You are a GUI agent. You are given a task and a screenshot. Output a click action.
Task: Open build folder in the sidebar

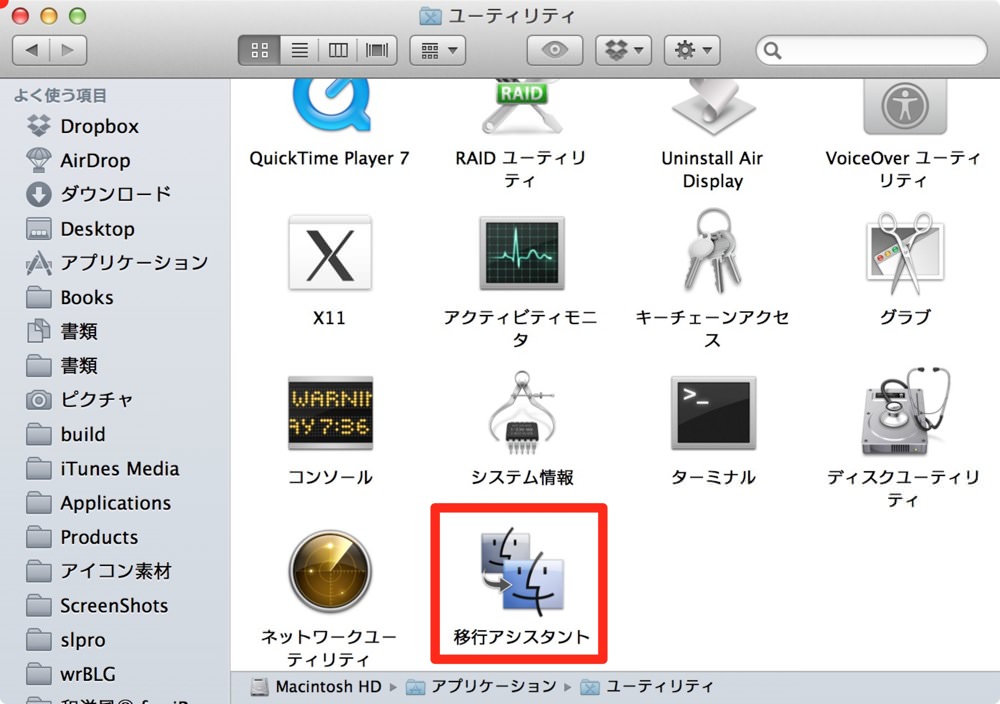coord(115,434)
